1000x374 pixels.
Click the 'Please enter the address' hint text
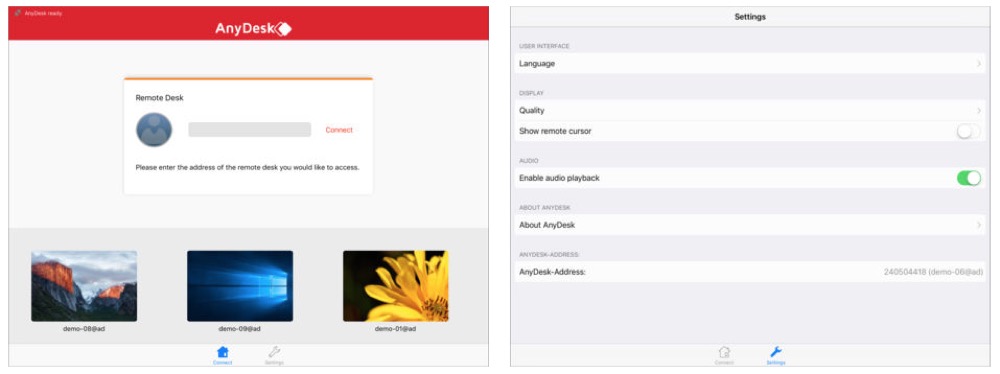click(x=247, y=167)
